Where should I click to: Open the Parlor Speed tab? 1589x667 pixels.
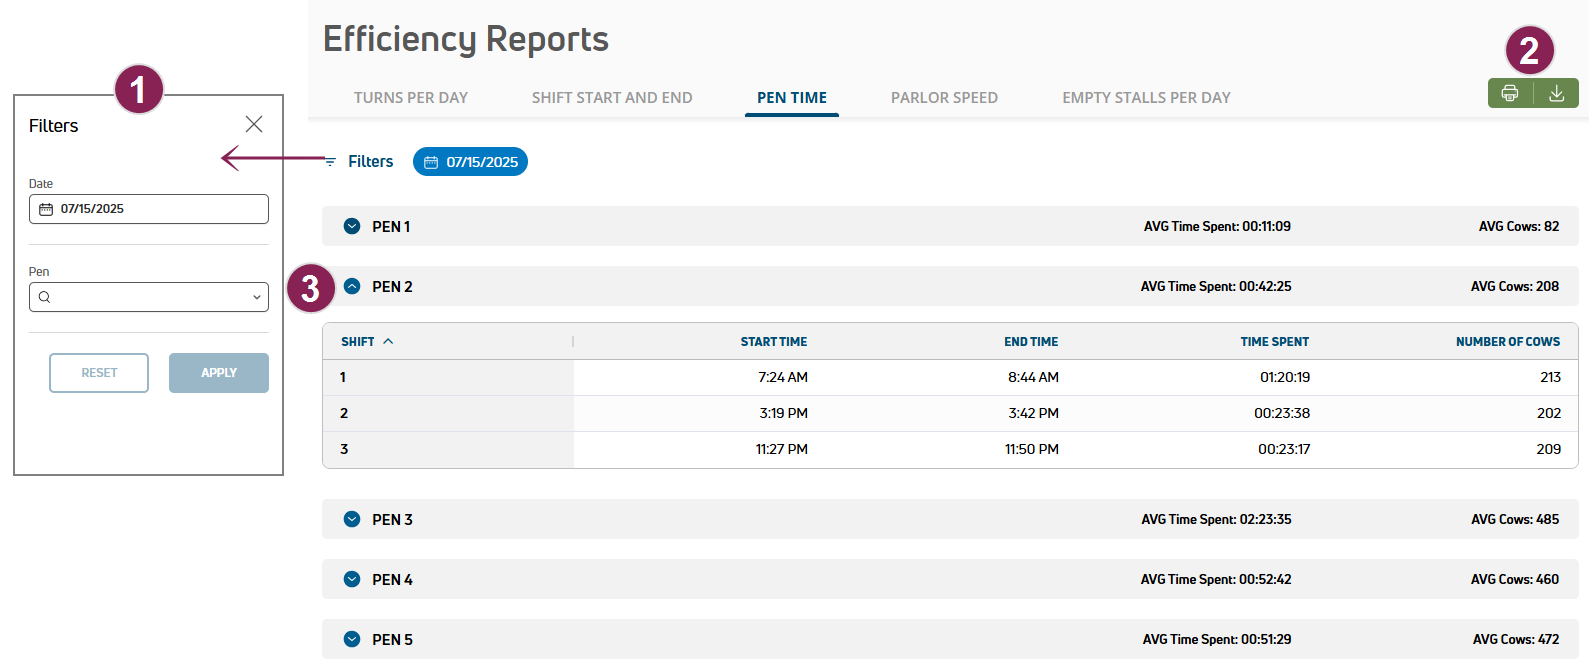(944, 98)
